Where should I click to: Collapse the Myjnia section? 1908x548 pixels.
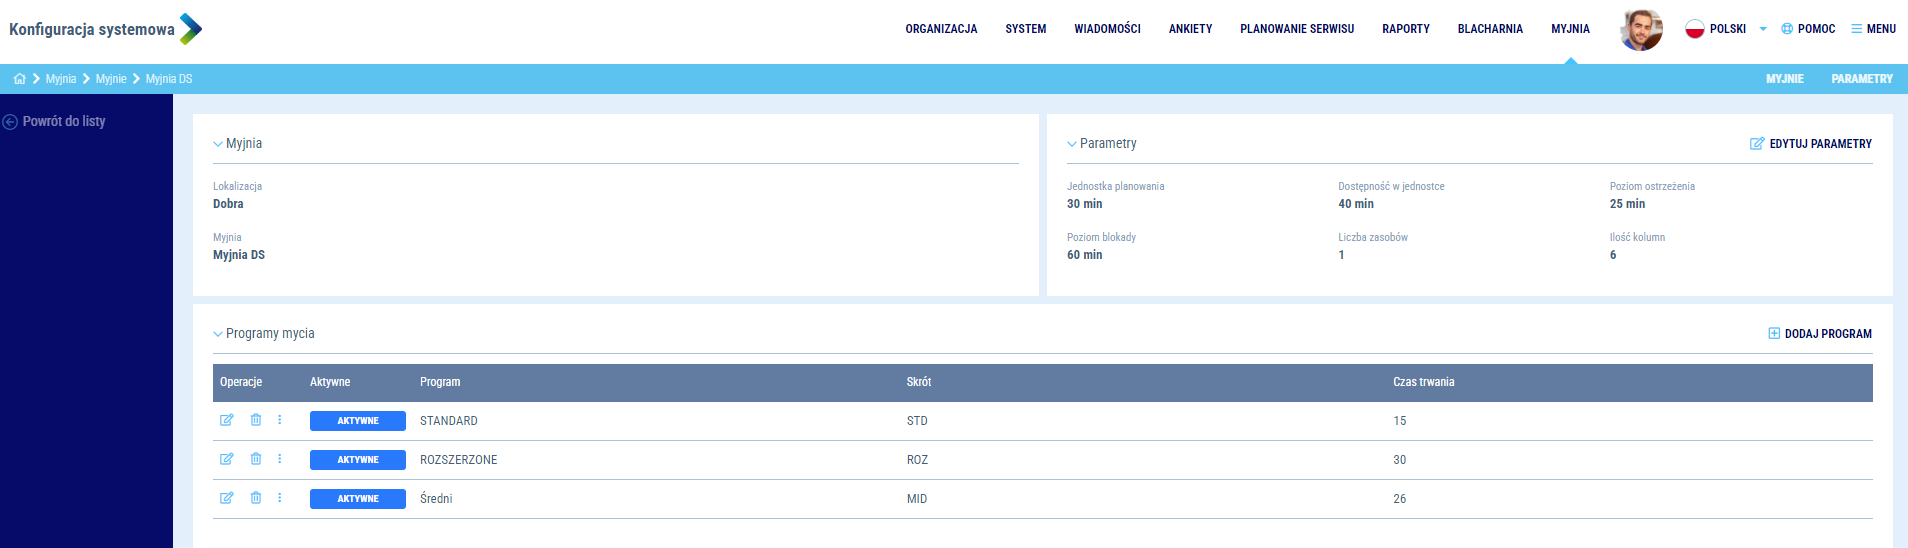point(218,144)
